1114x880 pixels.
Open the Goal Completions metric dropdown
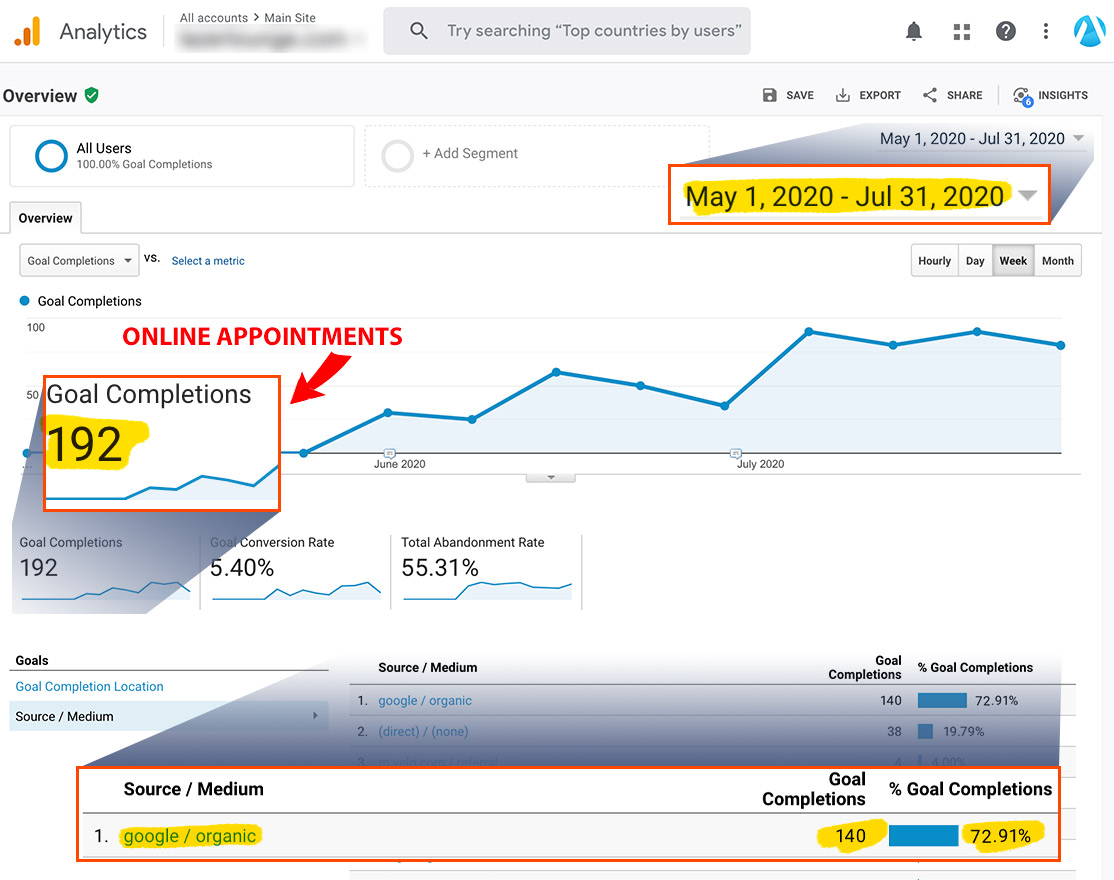click(x=79, y=260)
